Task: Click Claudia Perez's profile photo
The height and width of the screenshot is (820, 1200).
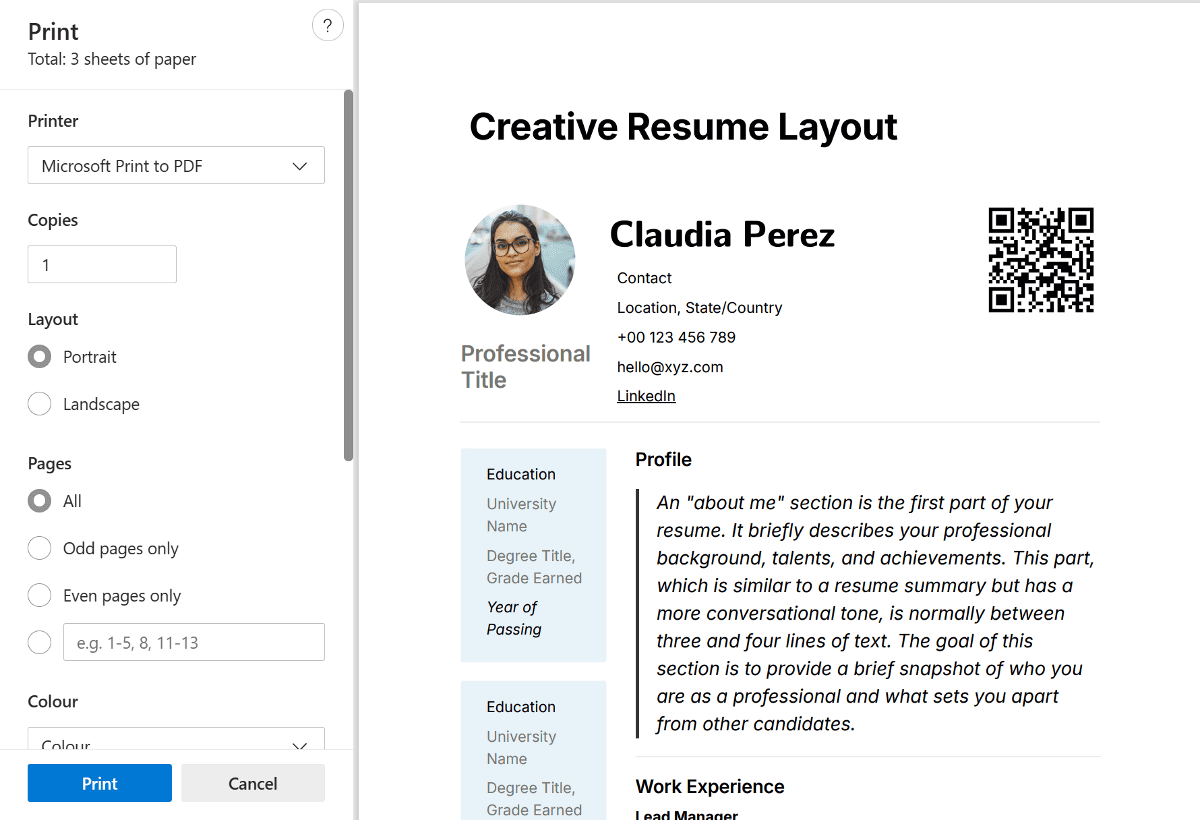Action: [520, 260]
